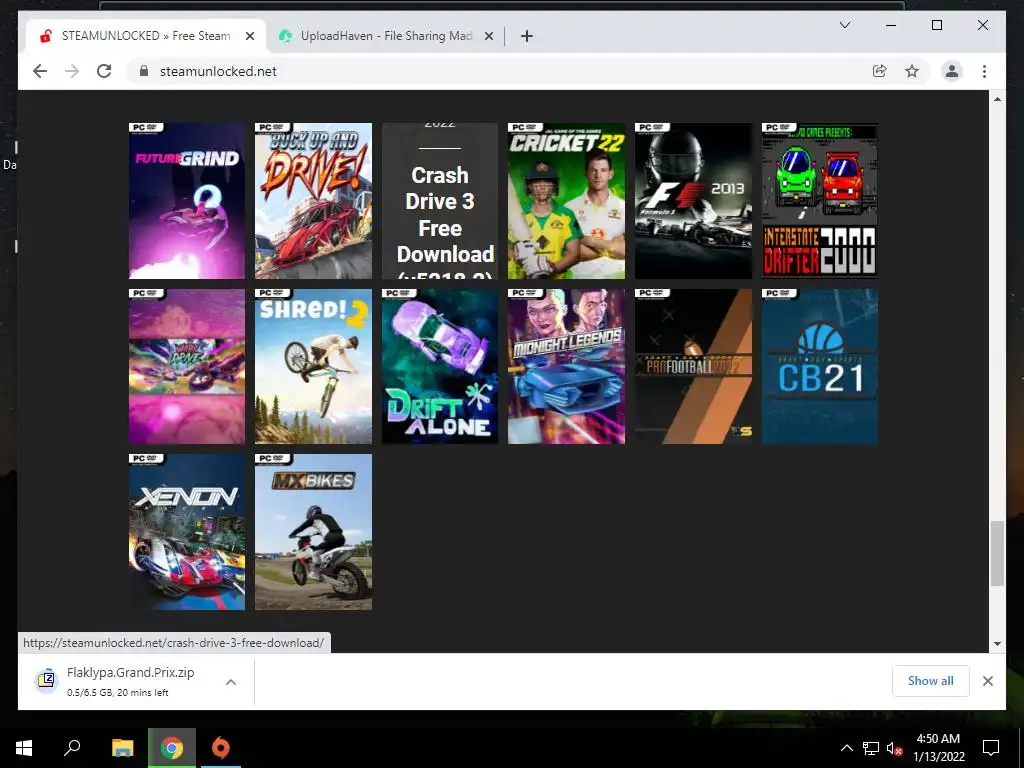Open Shred! 2 game cover
The height and width of the screenshot is (768, 1024).
[x=313, y=366]
